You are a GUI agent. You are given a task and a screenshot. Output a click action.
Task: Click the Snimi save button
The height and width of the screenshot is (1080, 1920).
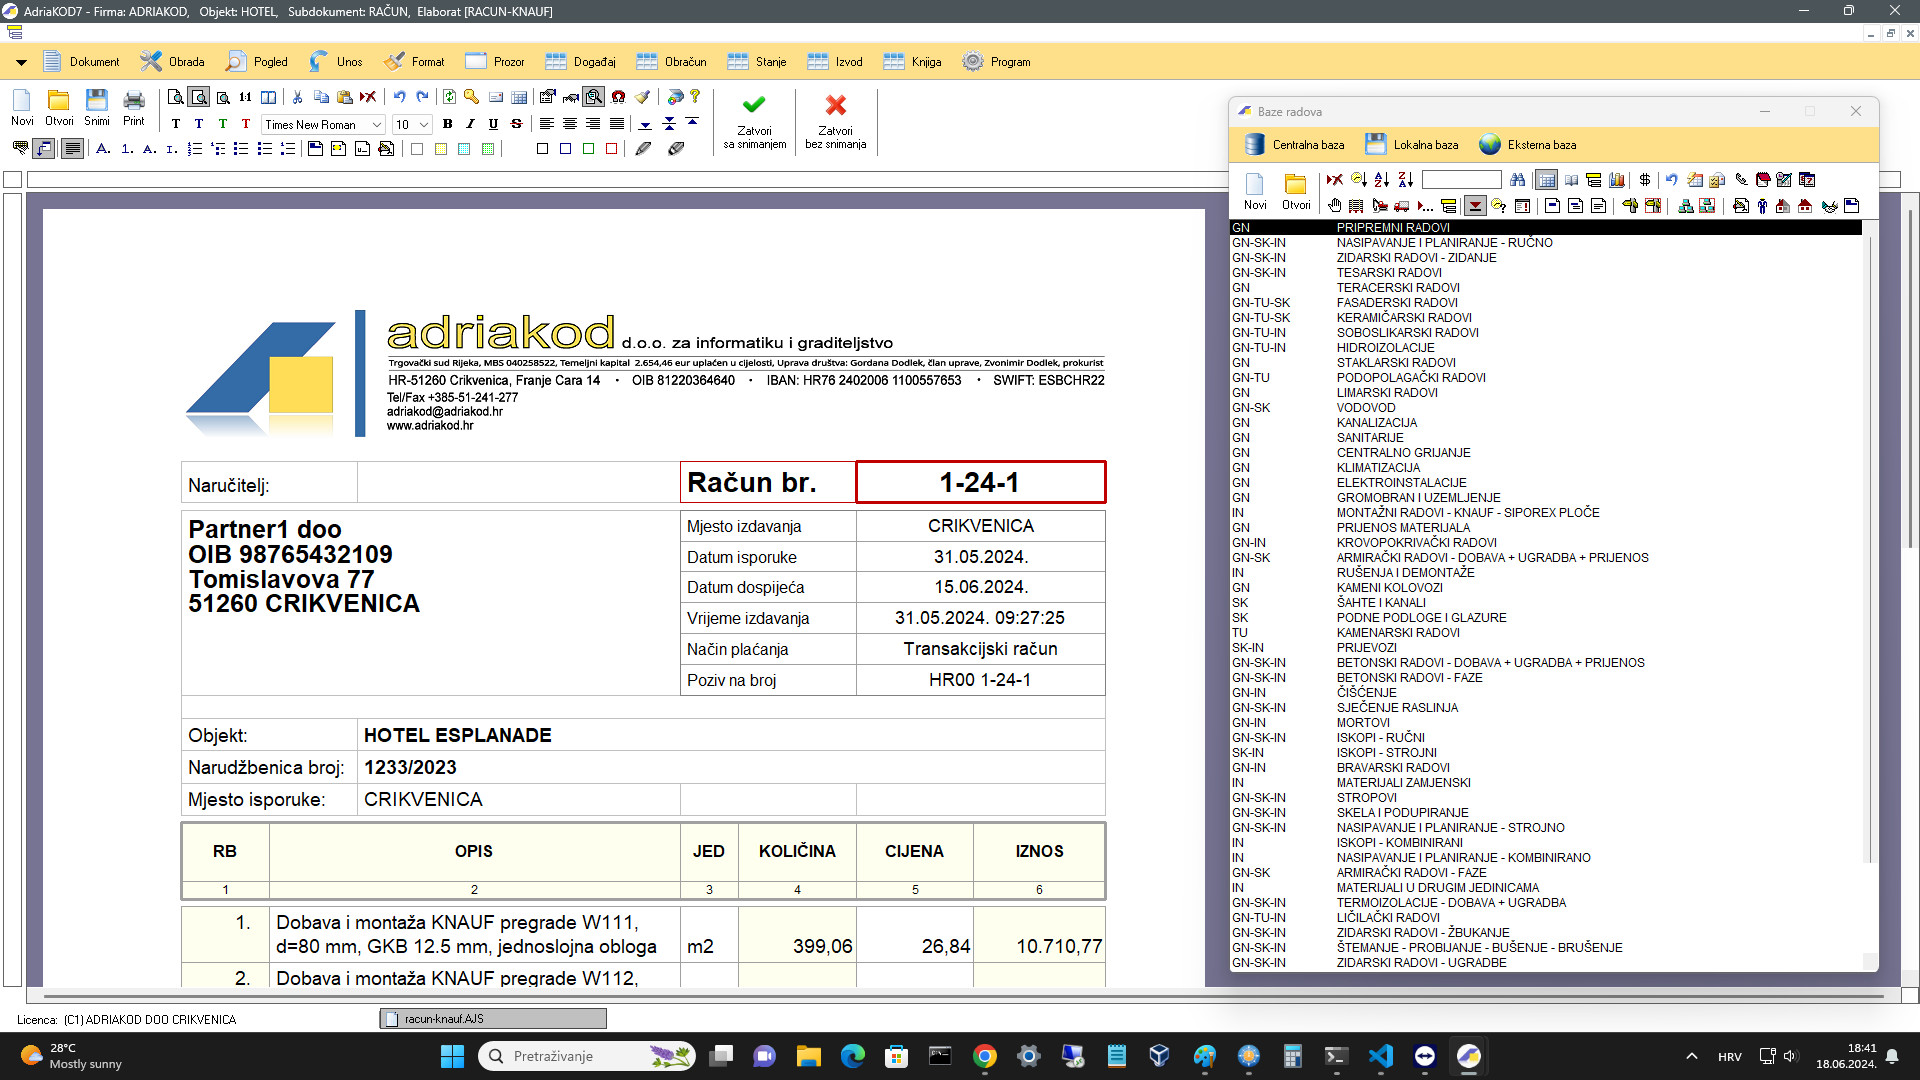(x=97, y=108)
